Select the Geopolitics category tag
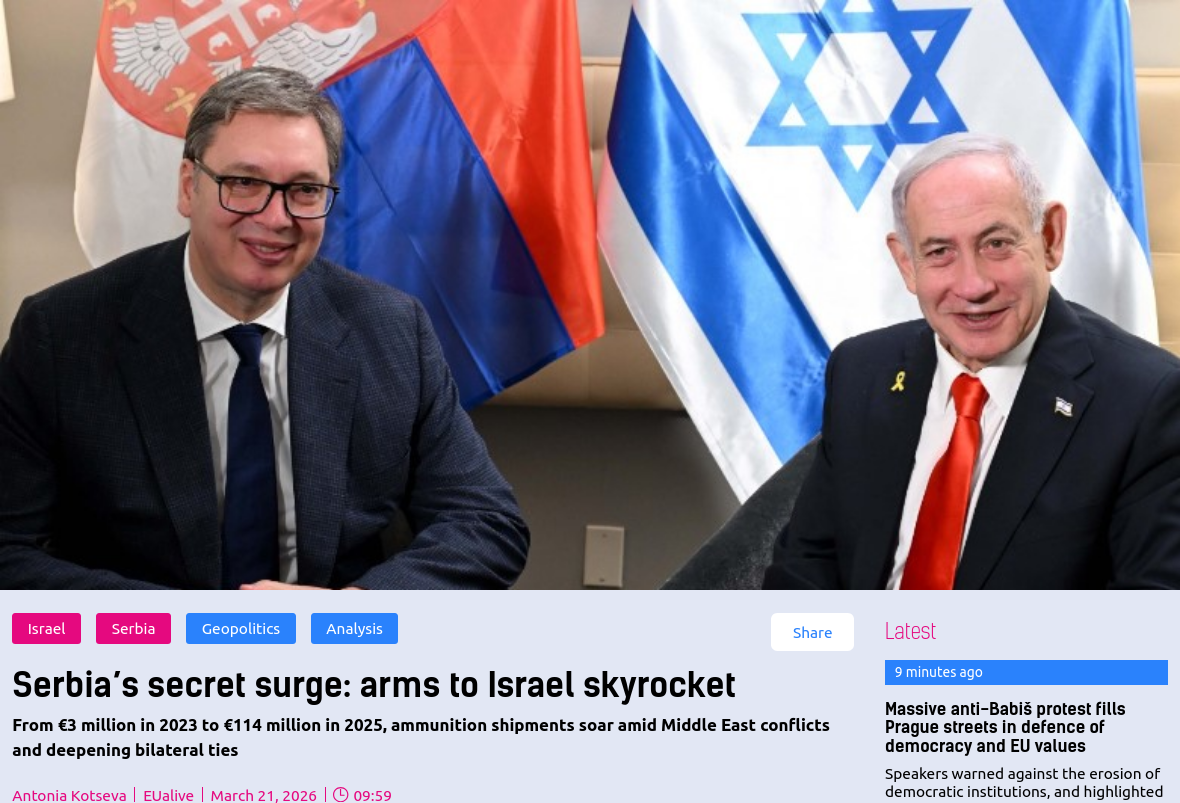1180x803 pixels. 241,628
